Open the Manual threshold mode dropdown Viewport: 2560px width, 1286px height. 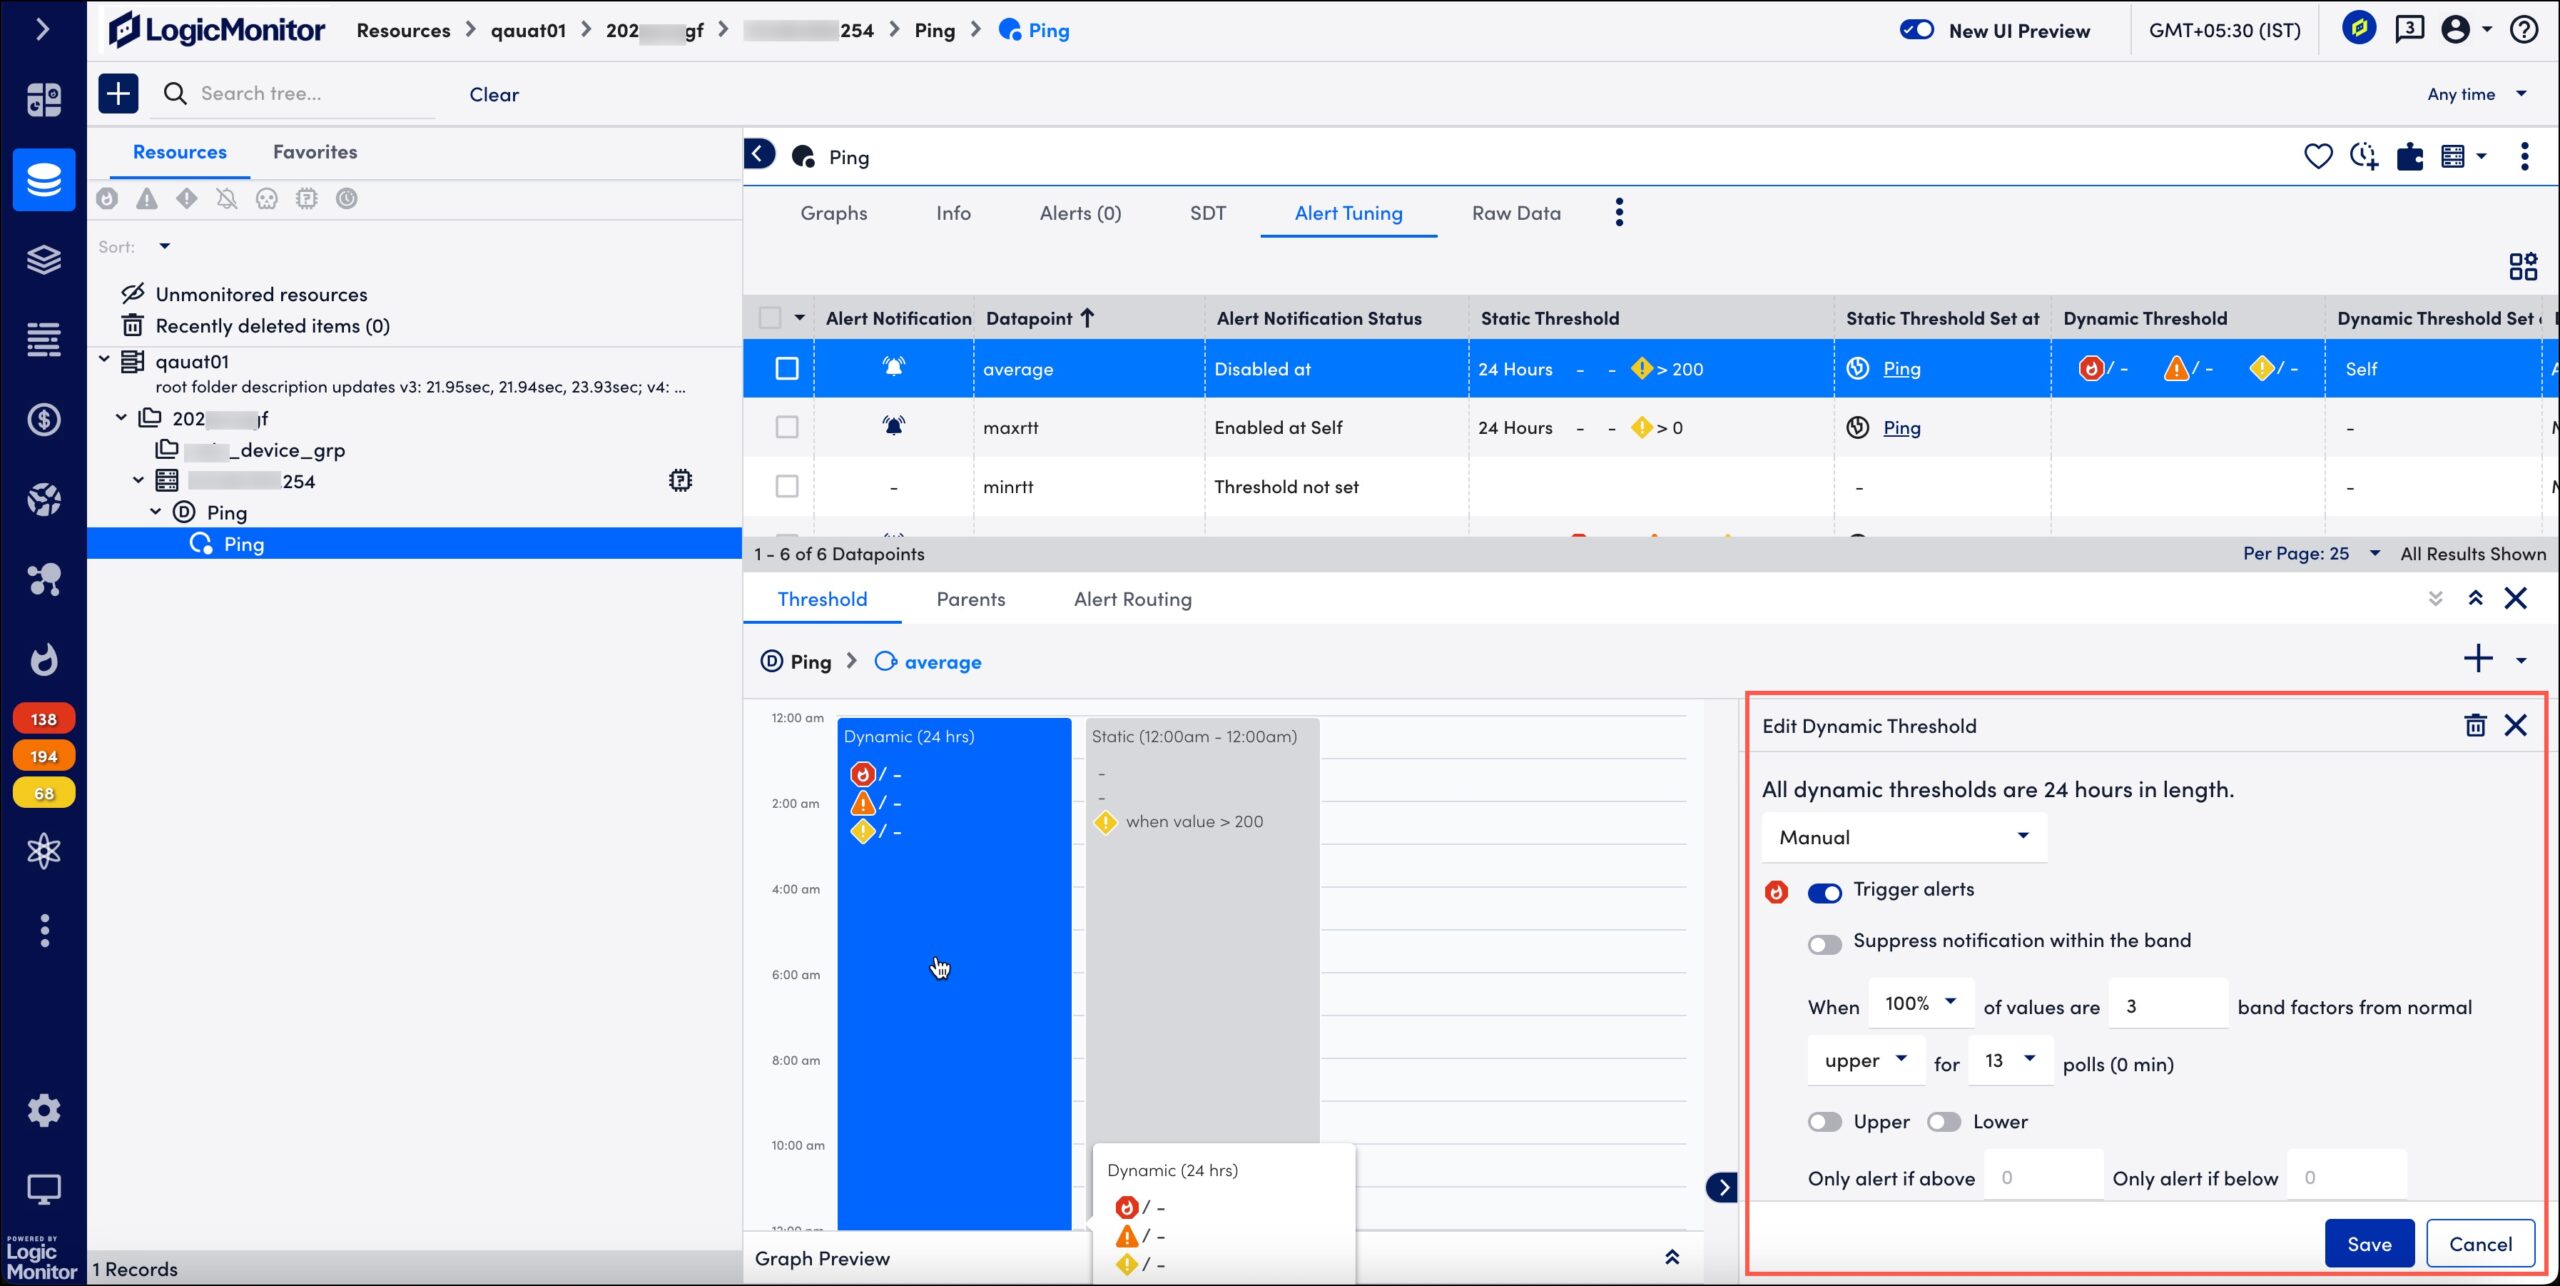click(x=1903, y=837)
